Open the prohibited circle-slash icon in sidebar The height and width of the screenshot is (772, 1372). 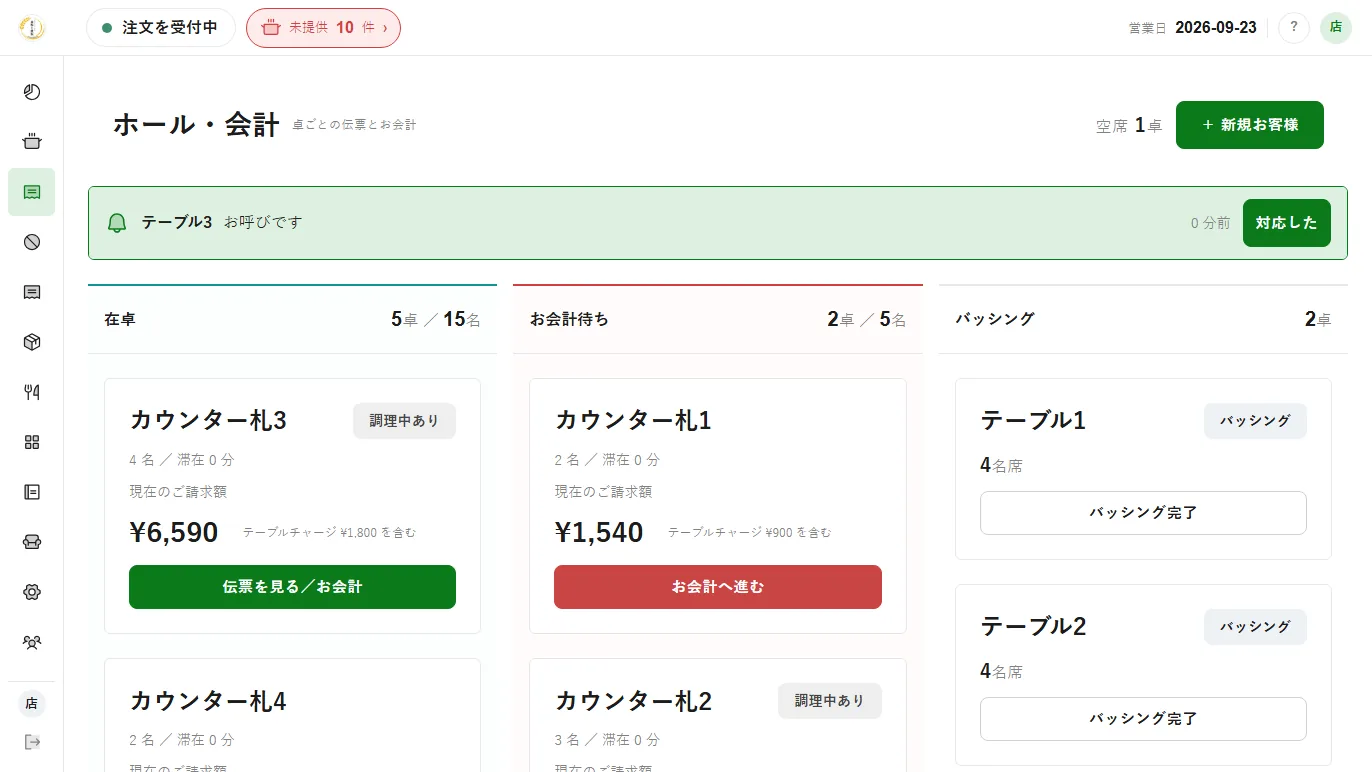[32, 242]
